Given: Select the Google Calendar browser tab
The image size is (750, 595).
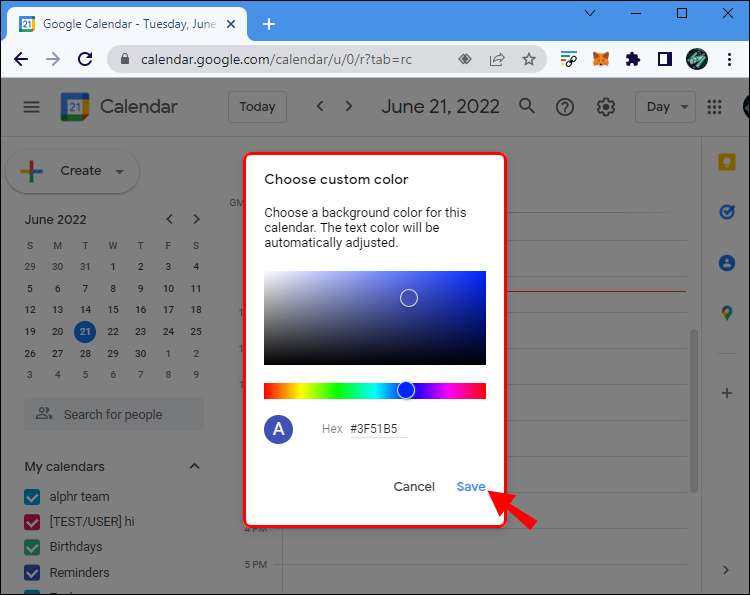Looking at the screenshot, I should click(x=127, y=24).
